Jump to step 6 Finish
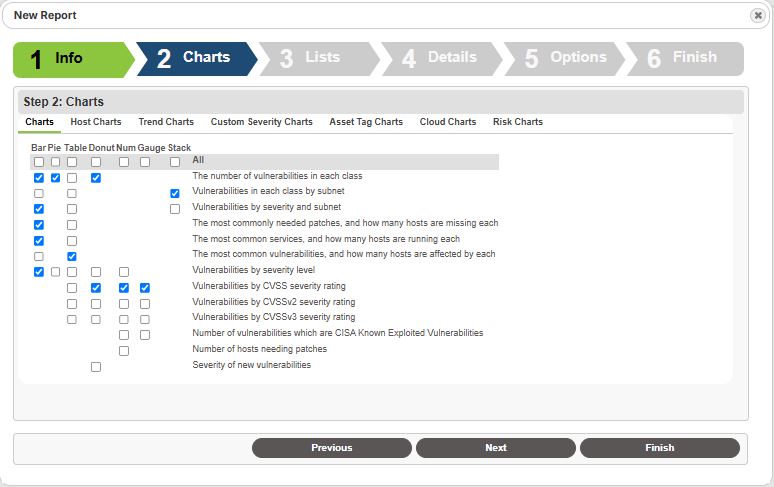The image size is (774, 487). (x=685, y=59)
